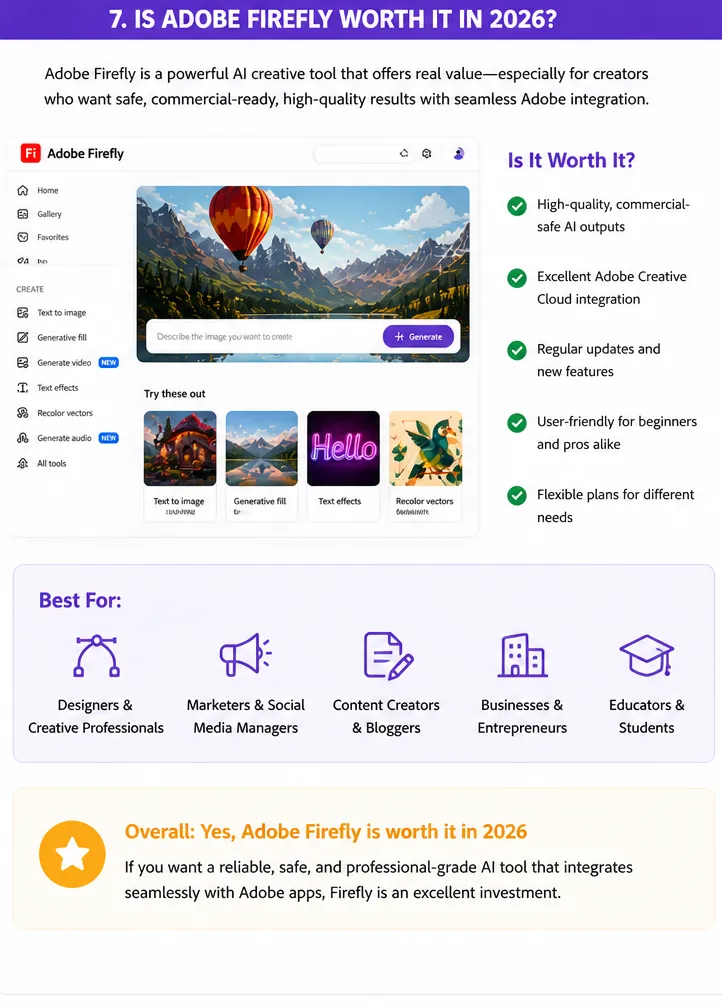
Task: Click the Home house icon
Action: [x=23, y=190]
